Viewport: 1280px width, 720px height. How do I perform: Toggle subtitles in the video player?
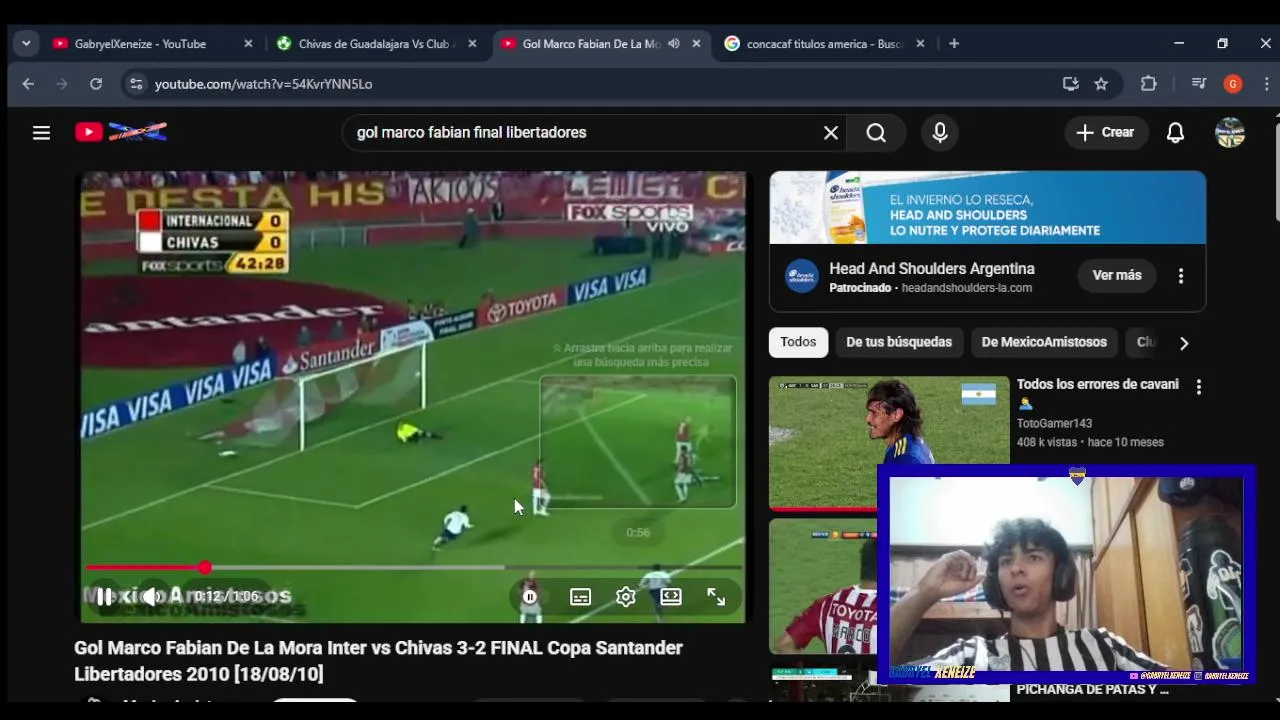[580, 597]
